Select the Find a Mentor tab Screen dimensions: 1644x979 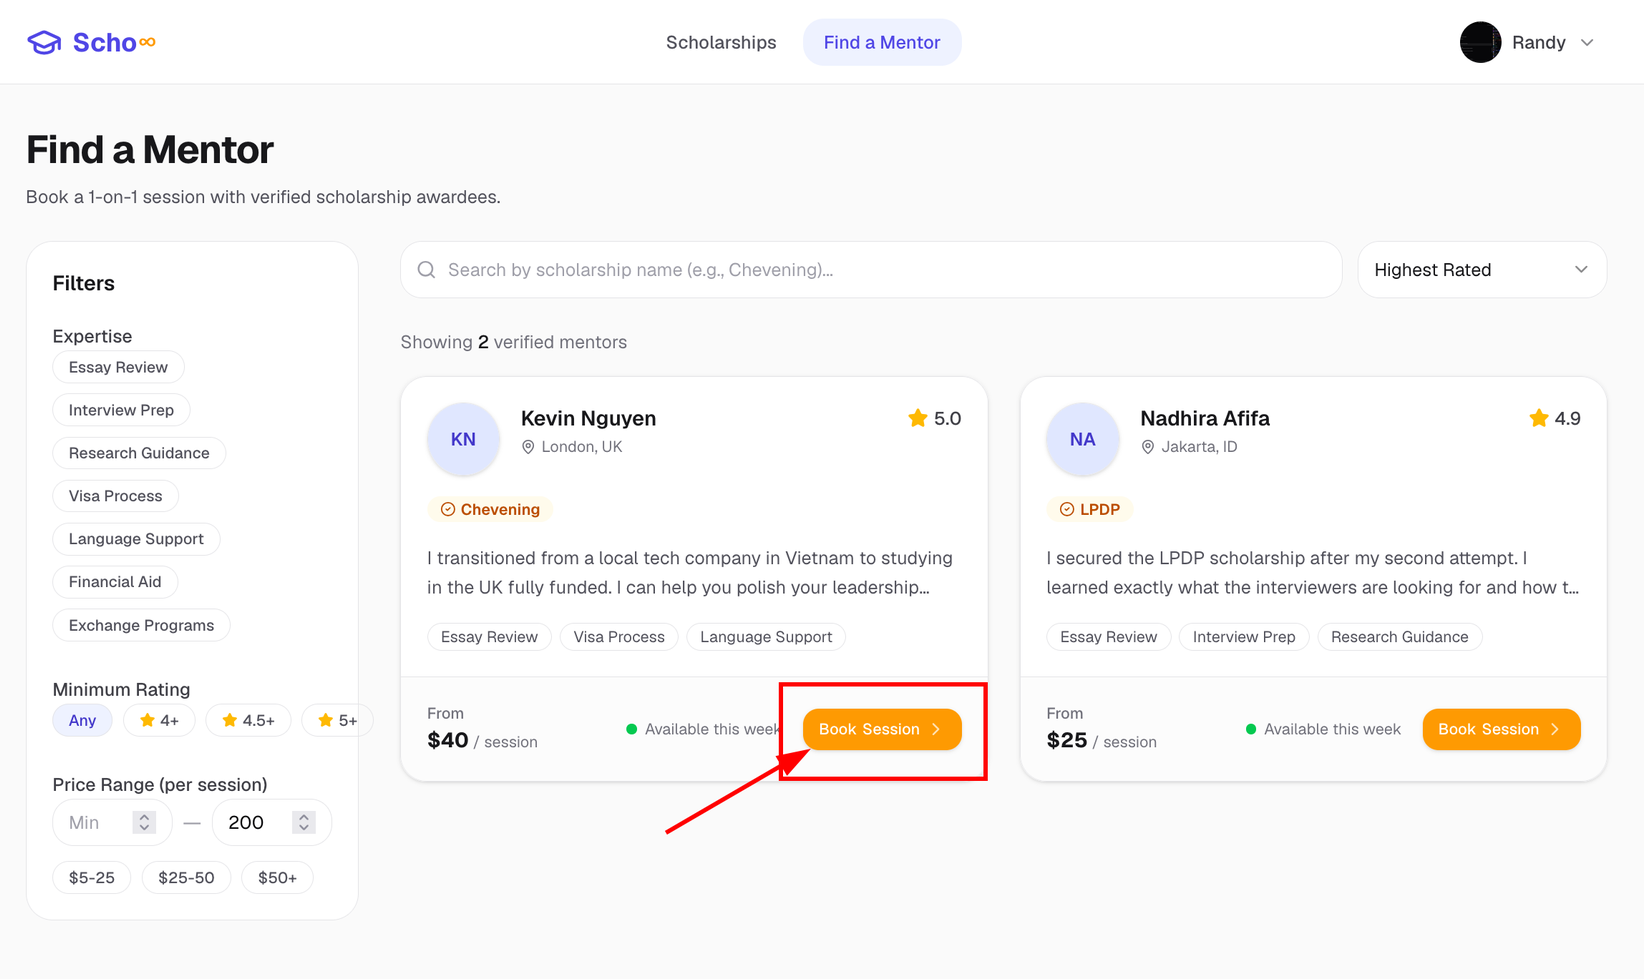[x=882, y=42]
